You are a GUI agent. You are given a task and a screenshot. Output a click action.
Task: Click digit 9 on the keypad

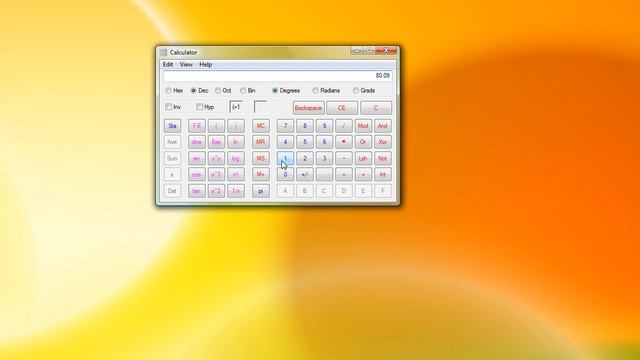(324, 126)
